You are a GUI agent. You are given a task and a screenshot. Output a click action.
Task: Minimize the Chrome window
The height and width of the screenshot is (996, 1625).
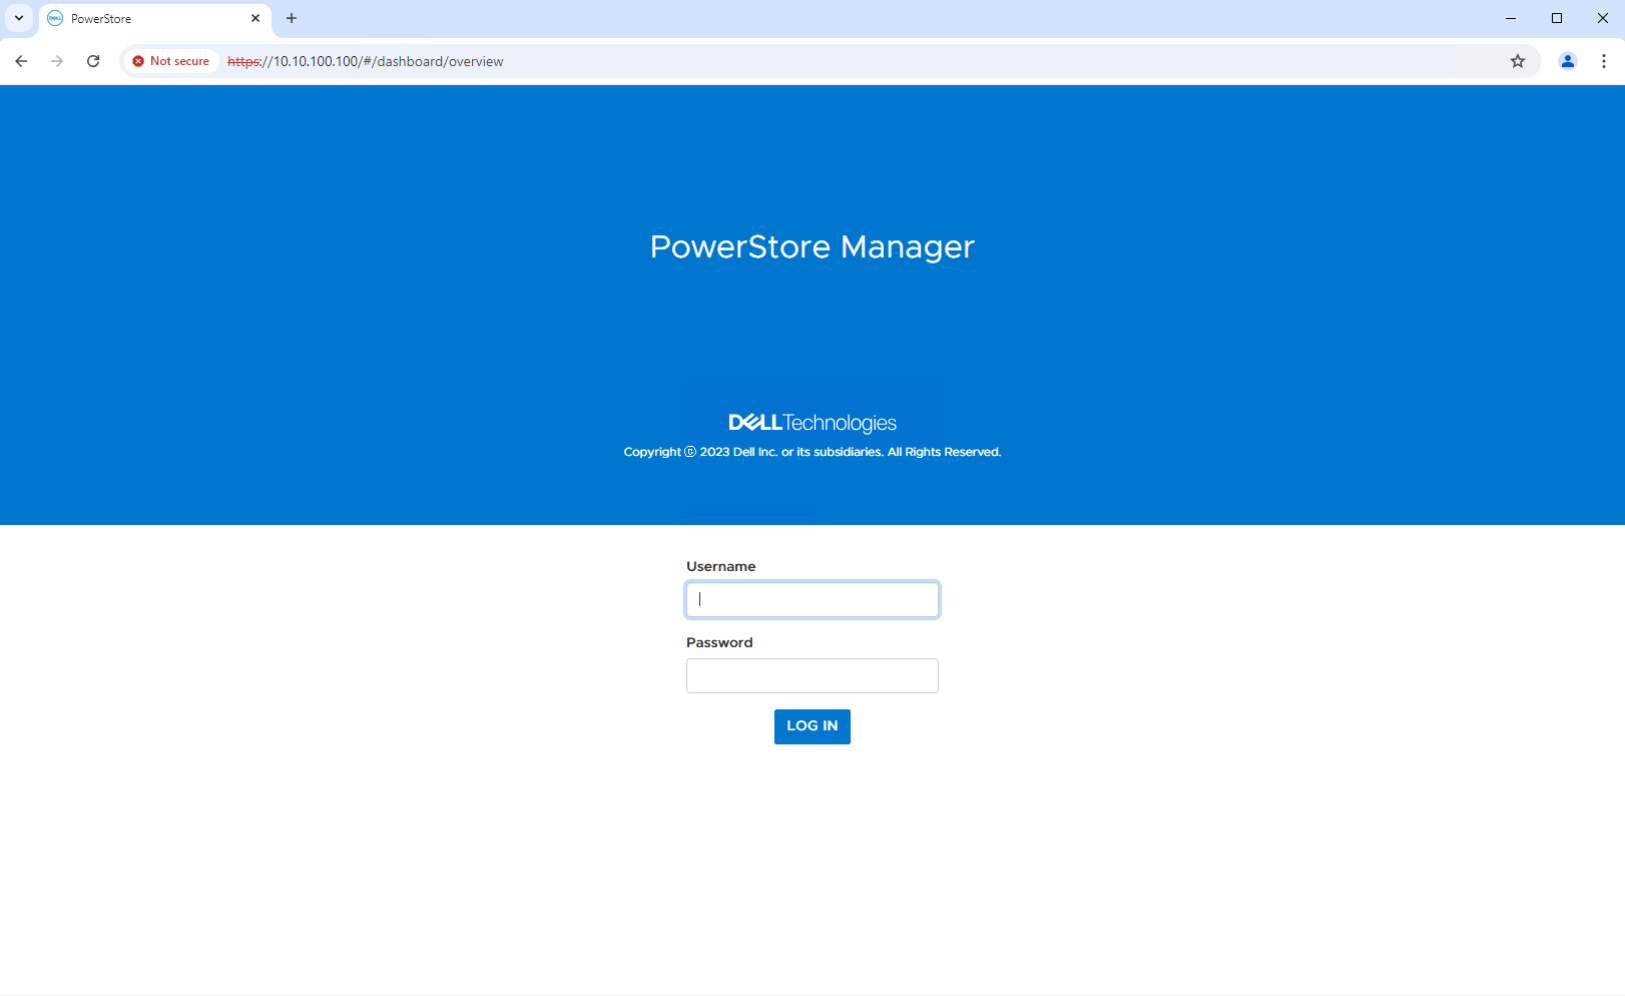point(1510,18)
